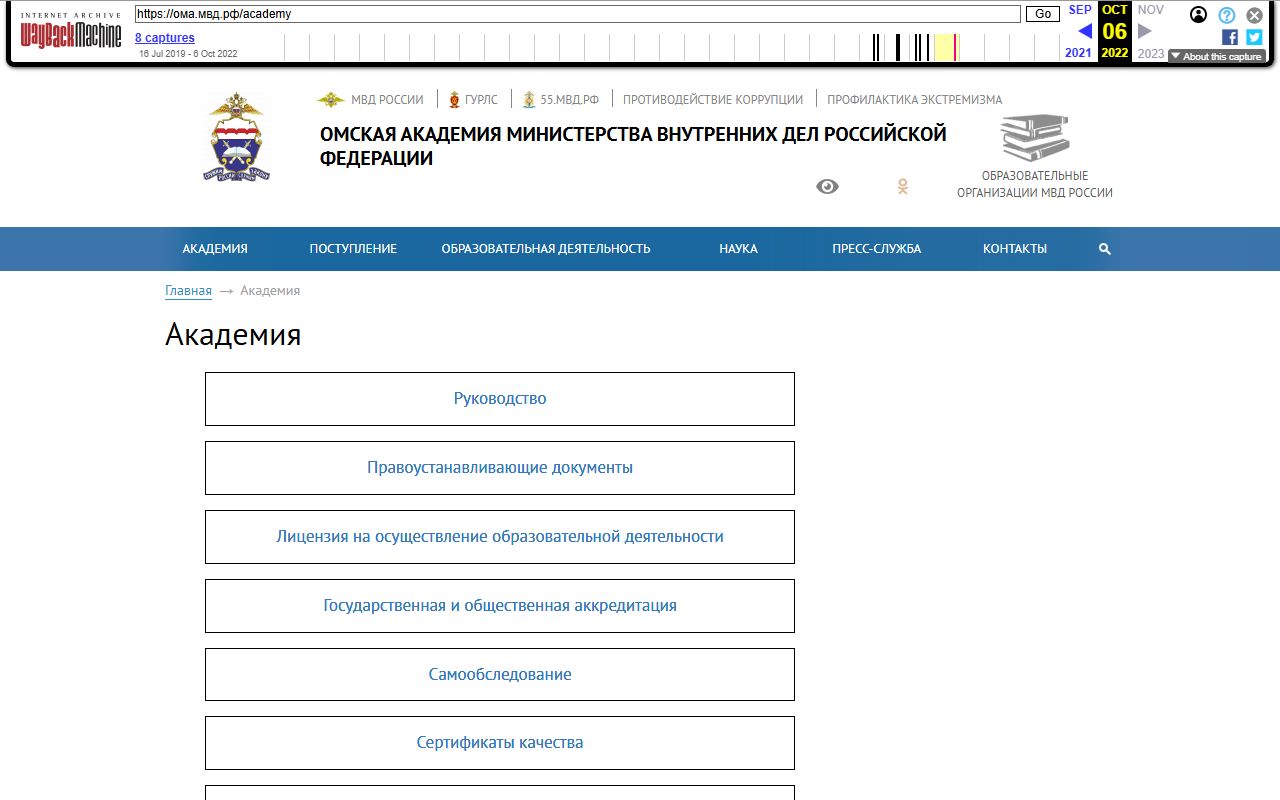Share capture on Facebook icon

1230,37
